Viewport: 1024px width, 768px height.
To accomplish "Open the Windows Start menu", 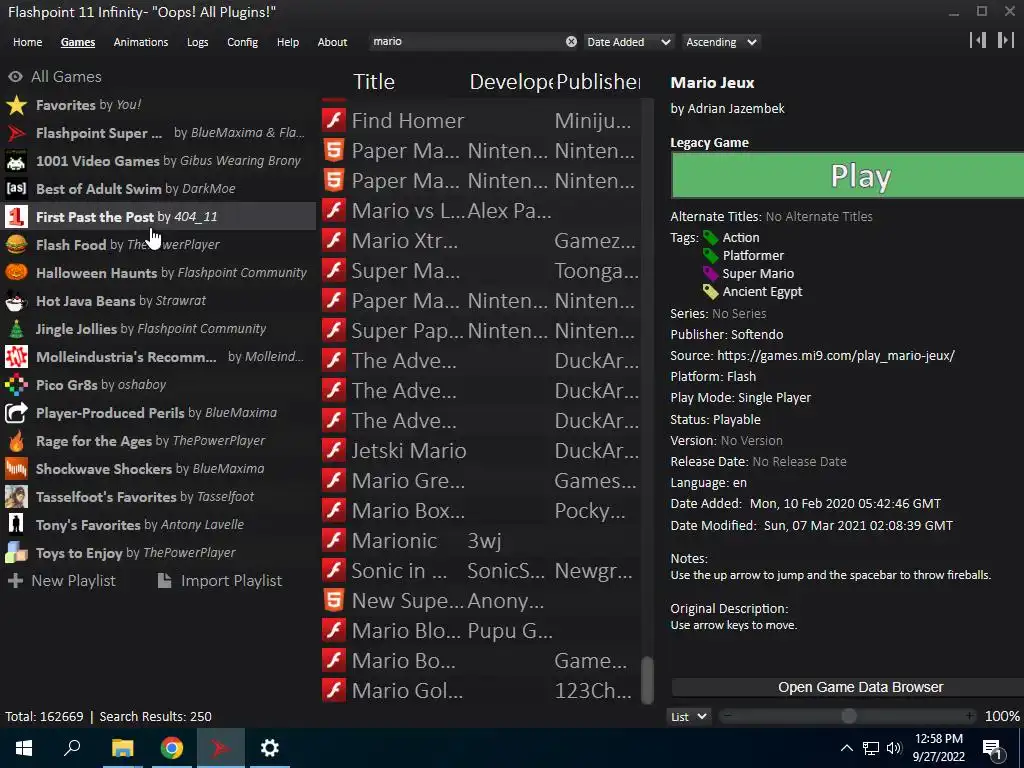I will point(24,748).
